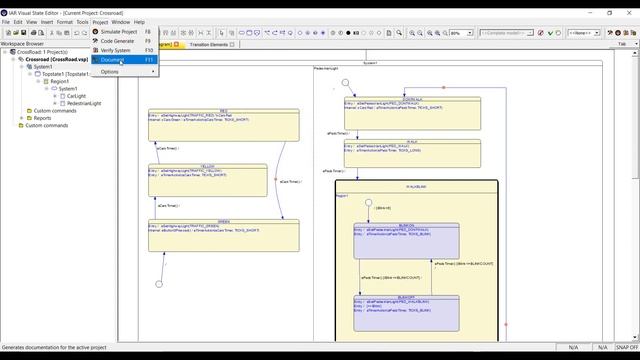Open the File menu
The height and width of the screenshot is (360, 640).
click(6, 22)
